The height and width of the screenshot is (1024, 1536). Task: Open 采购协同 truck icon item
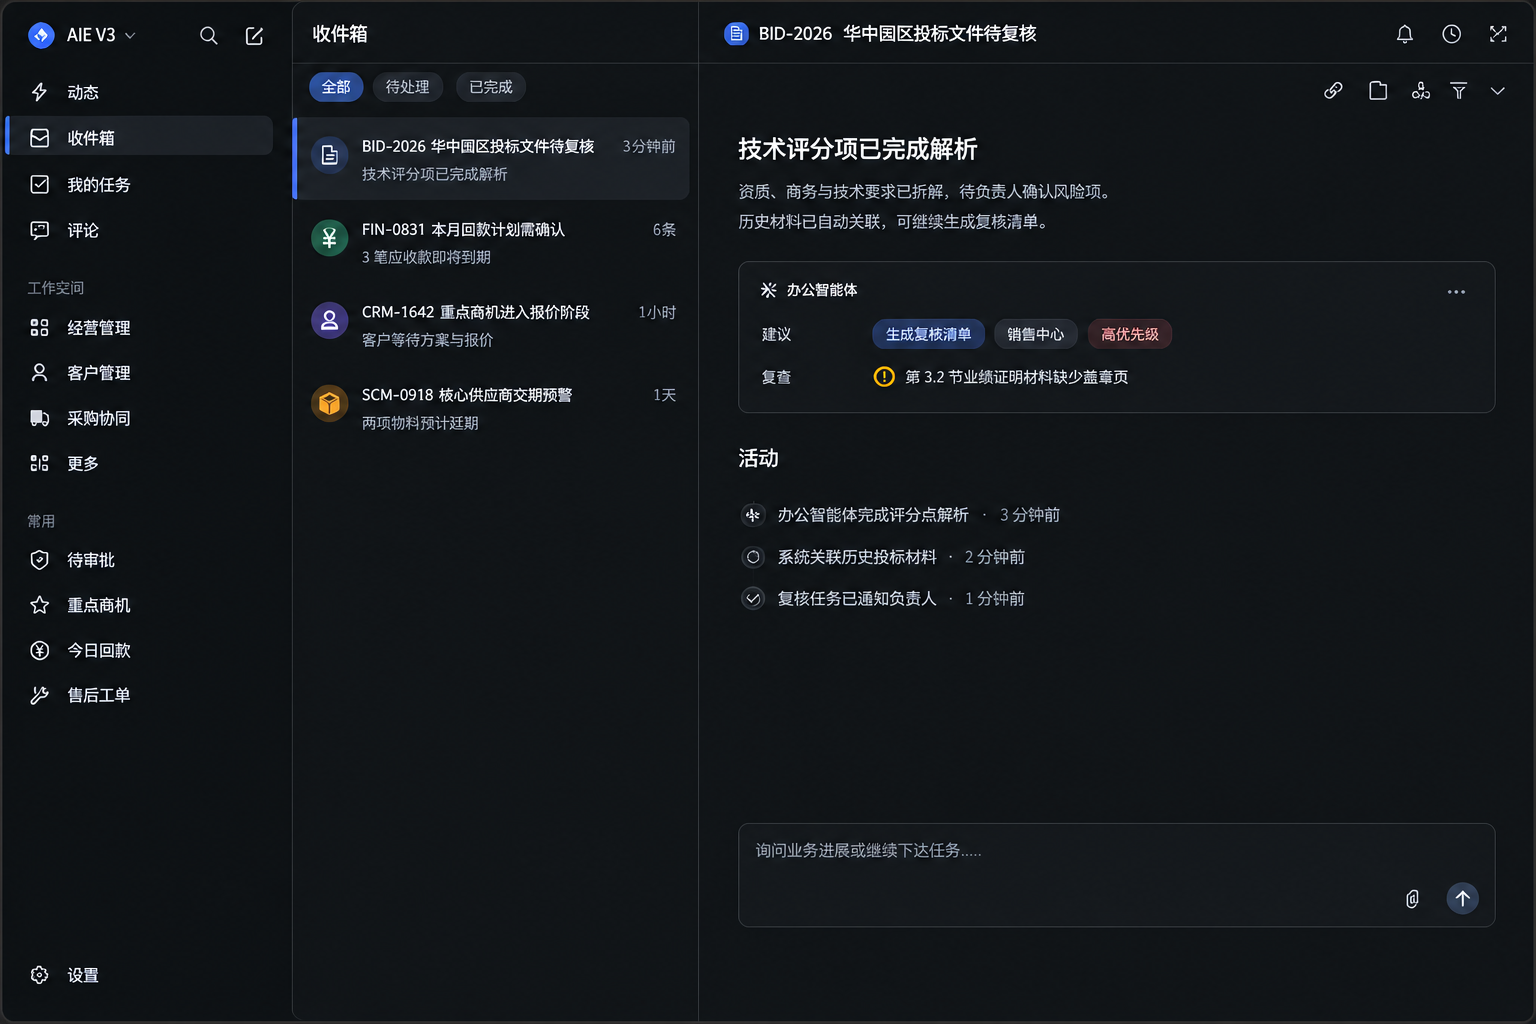click(x=139, y=418)
